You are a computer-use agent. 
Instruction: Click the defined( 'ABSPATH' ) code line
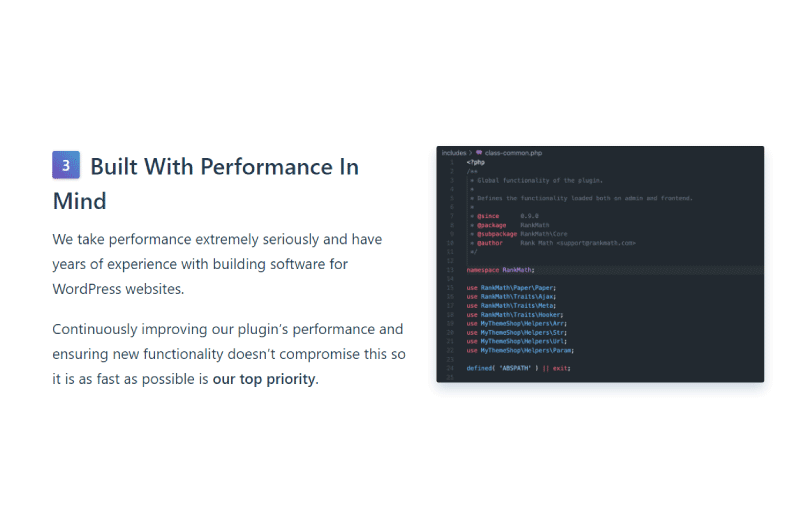[518, 368]
